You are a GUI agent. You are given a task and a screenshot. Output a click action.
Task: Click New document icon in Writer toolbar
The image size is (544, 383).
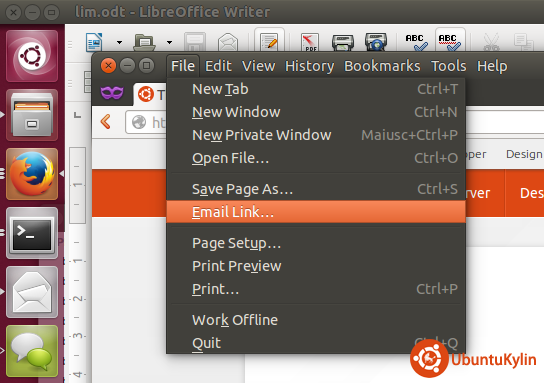[x=94, y=42]
